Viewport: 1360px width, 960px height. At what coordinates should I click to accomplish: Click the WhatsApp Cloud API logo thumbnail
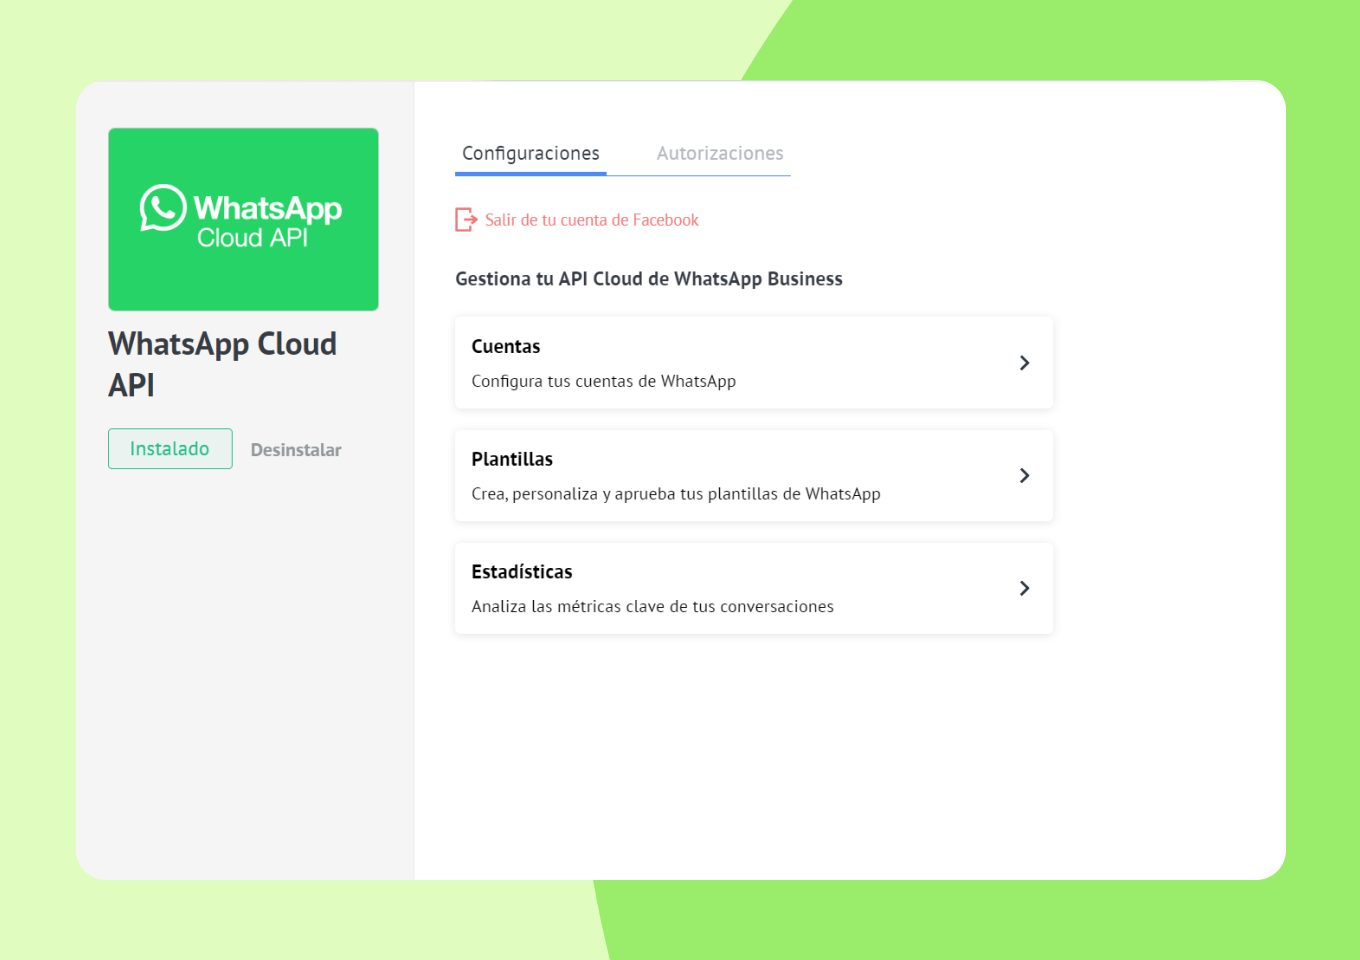(243, 219)
